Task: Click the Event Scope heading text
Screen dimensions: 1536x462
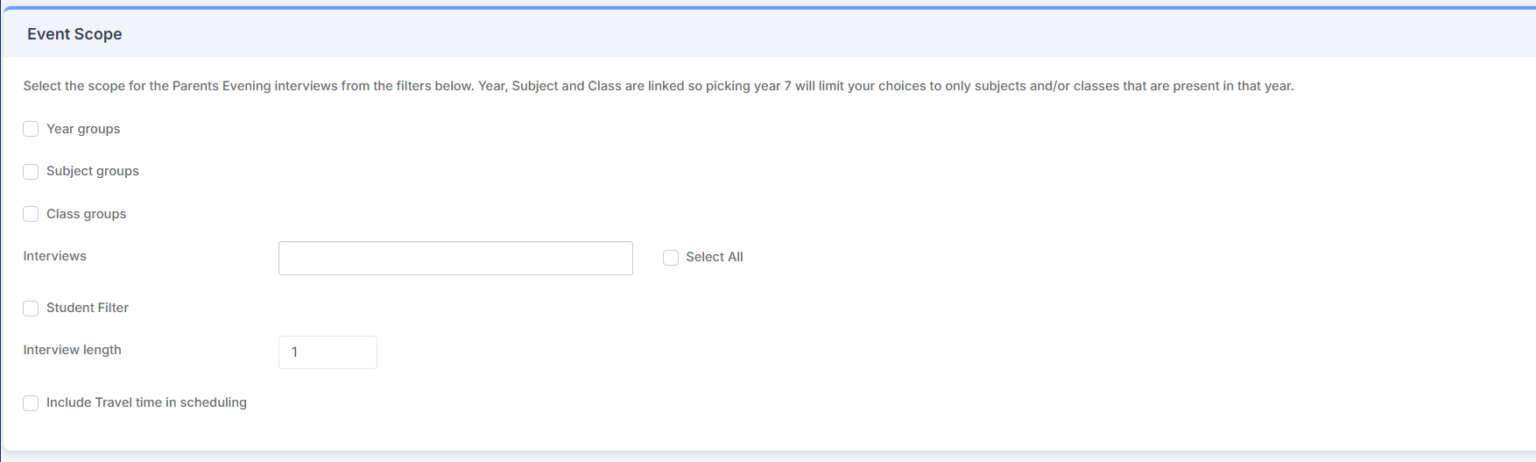Action: [x=74, y=34]
